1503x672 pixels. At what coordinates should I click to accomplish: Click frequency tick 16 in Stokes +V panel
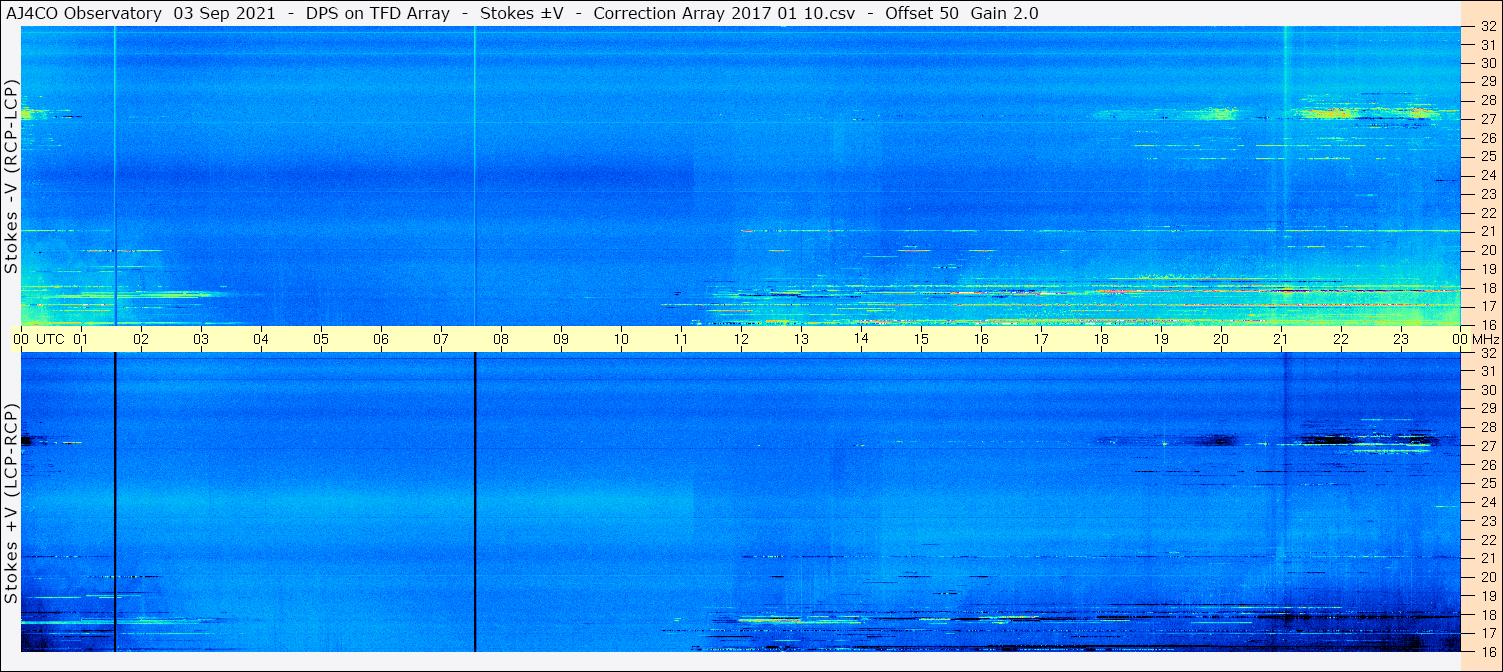(1487, 652)
